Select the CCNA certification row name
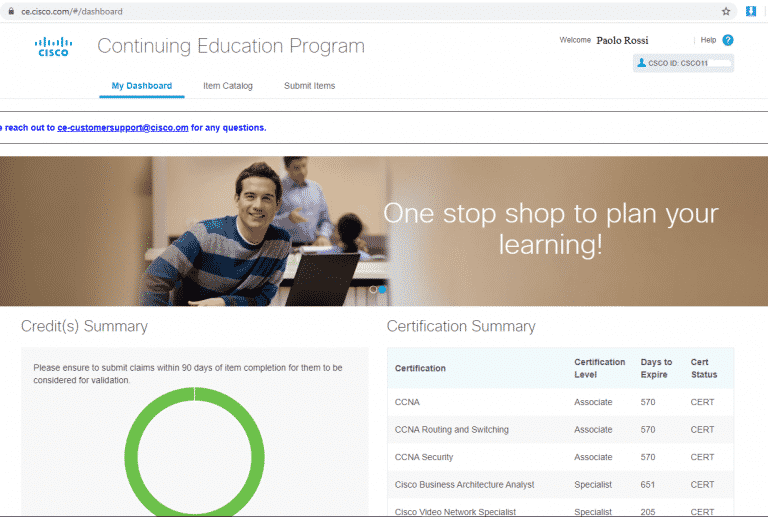 click(x=407, y=402)
